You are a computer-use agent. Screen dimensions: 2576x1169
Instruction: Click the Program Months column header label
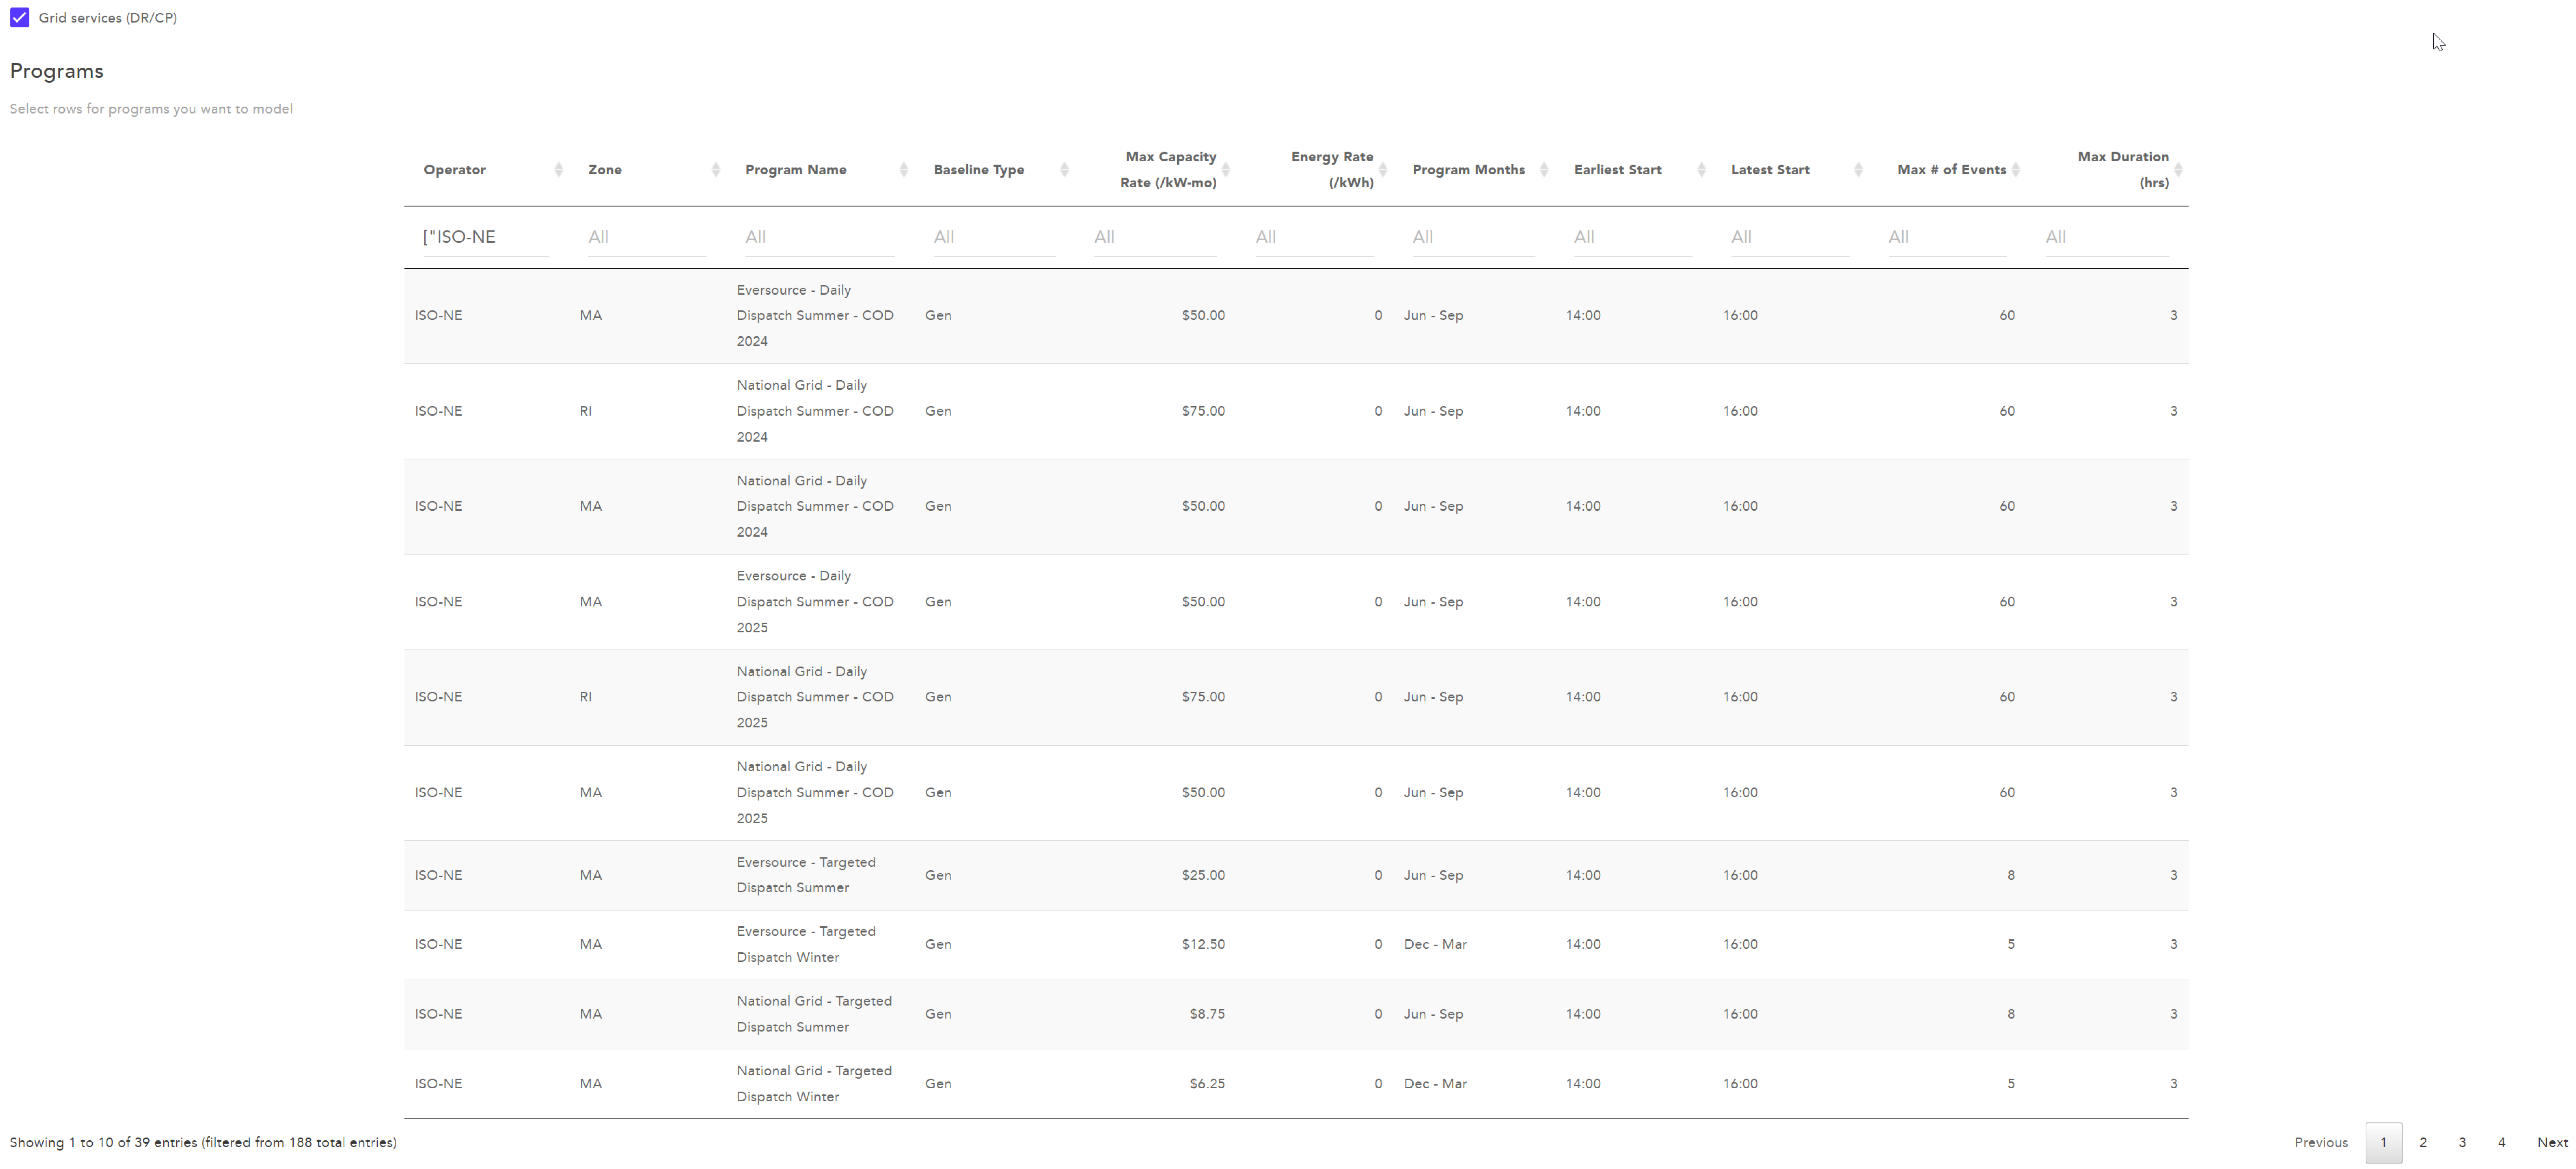[1469, 170]
